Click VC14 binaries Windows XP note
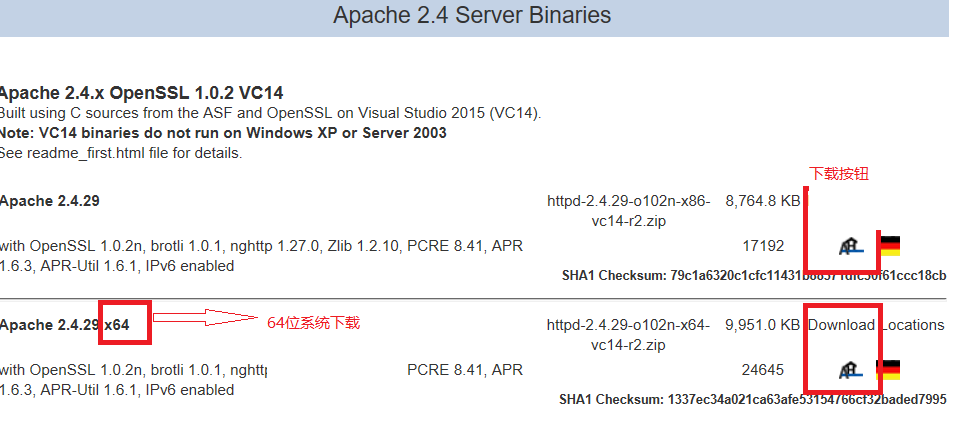Image resolution: width=953 pixels, height=422 pixels. pyautogui.click(x=223, y=133)
